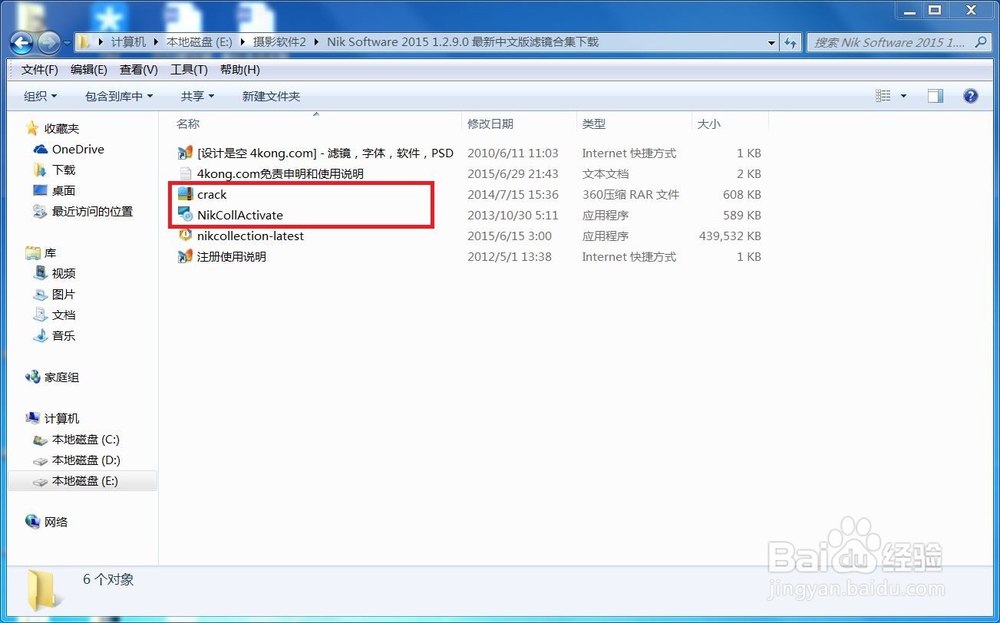Open the 文件(F) menu
The width and height of the screenshot is (1000, 623).
tap(40, 70)
